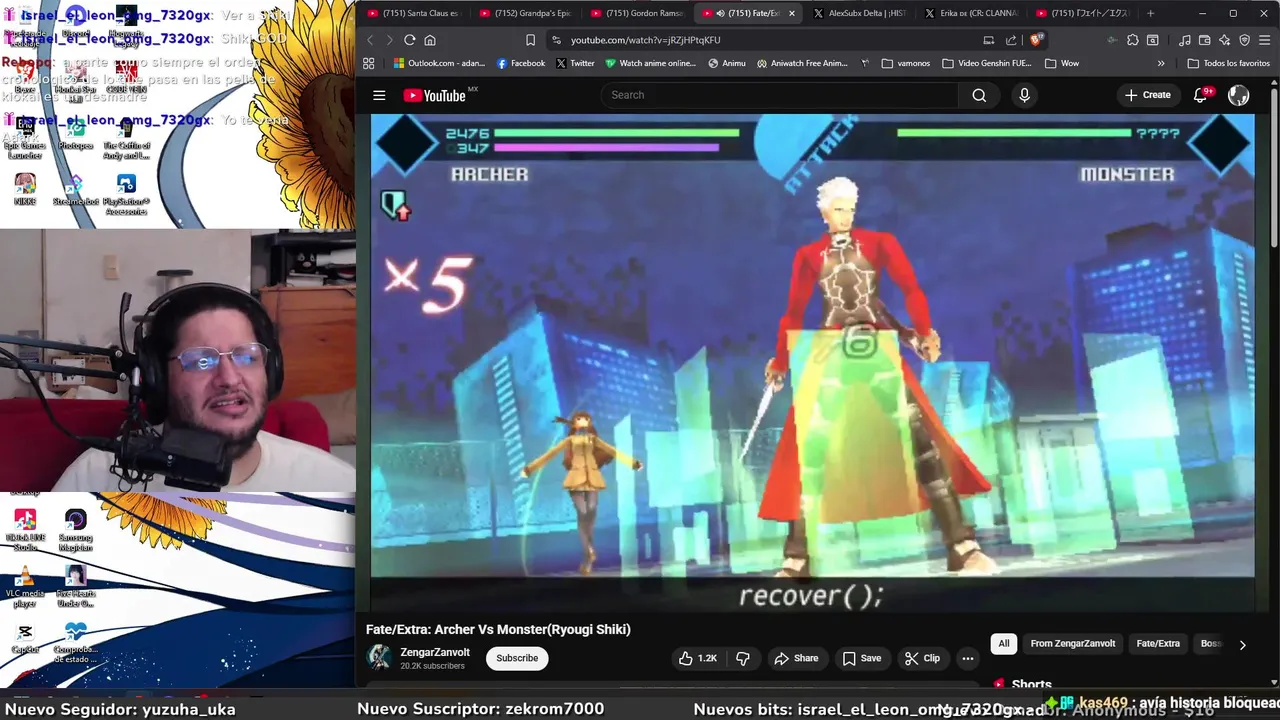Show more filter chips with right chevron
Image resolution: width=1280 pixels, height=720 pixels.
click(1242, 645)
